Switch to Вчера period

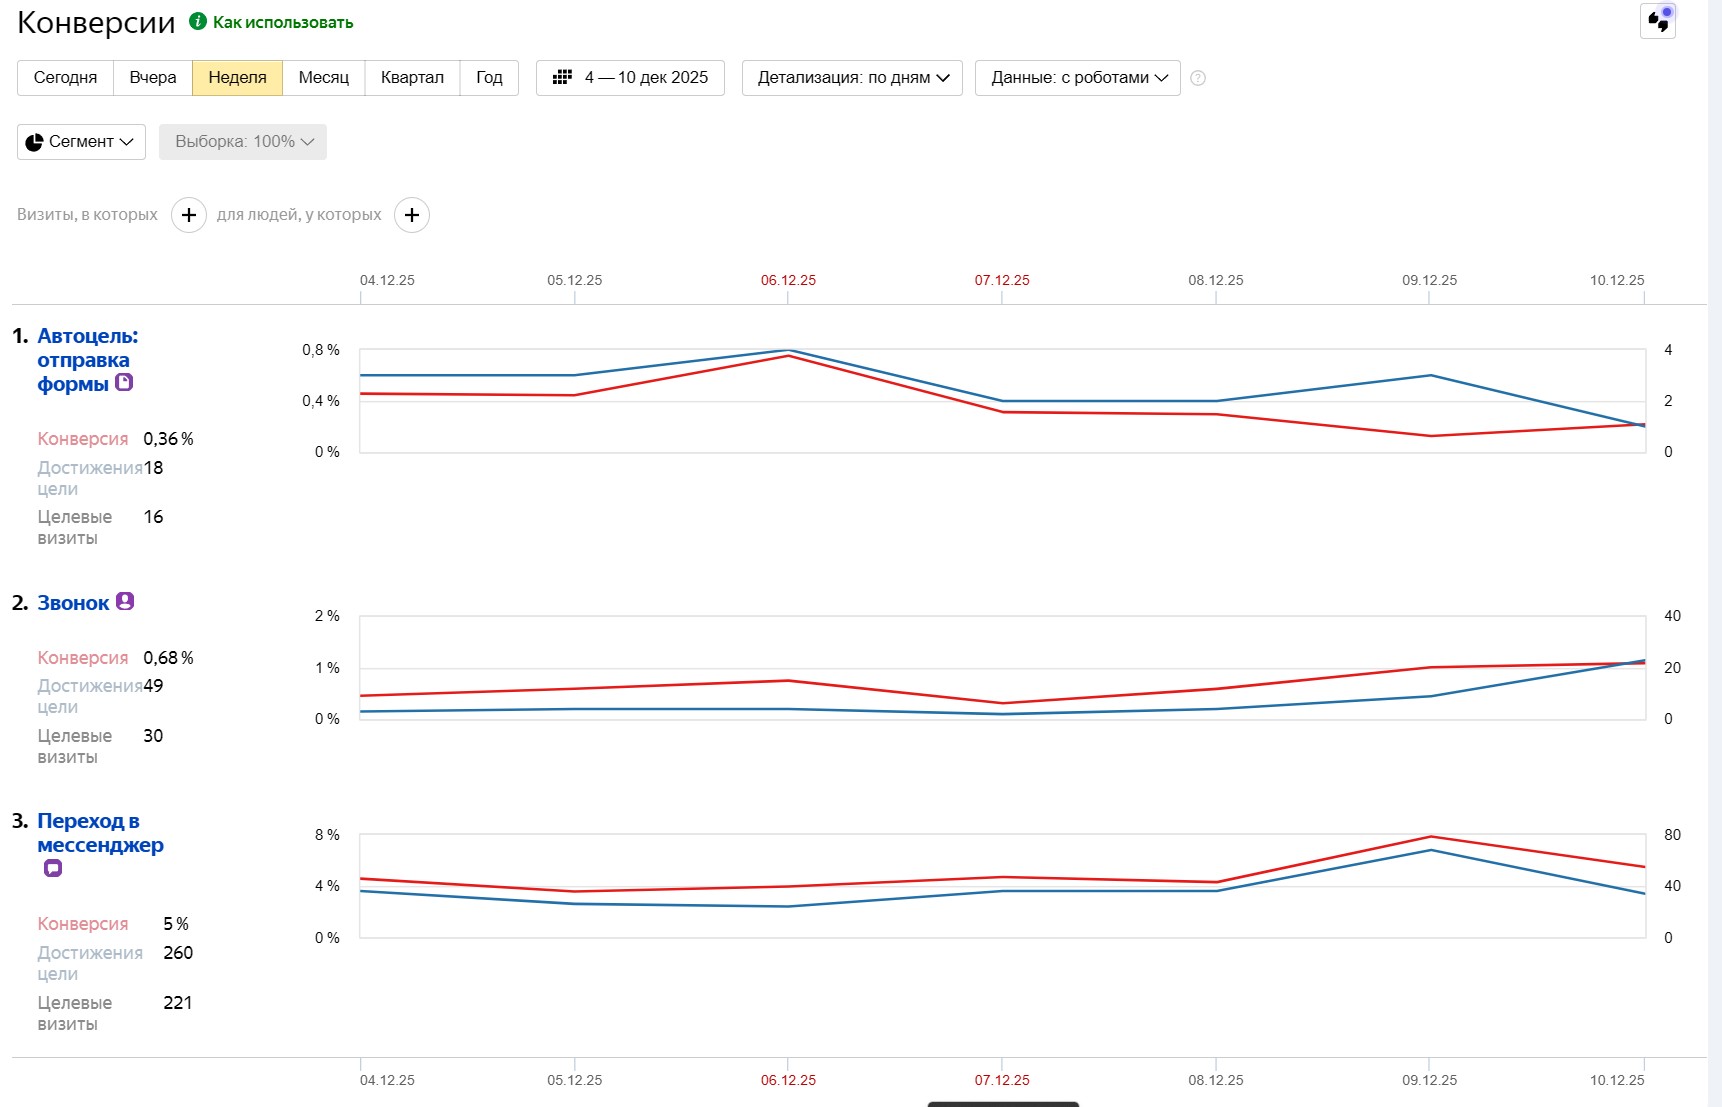click(x=152, y=78)
